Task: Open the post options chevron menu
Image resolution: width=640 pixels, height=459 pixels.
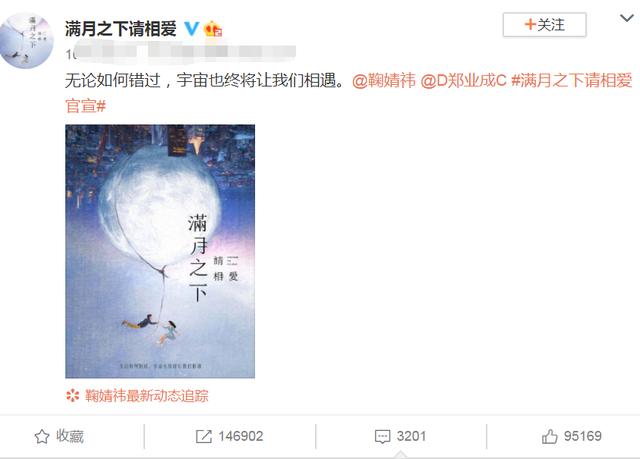Action: [x=627, y=18]
